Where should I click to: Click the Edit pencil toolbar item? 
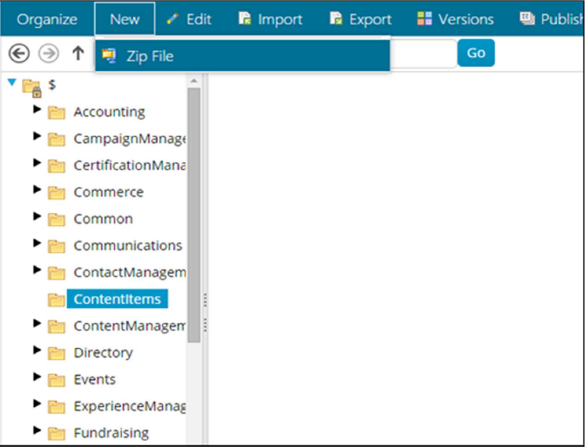pos(189,19)
